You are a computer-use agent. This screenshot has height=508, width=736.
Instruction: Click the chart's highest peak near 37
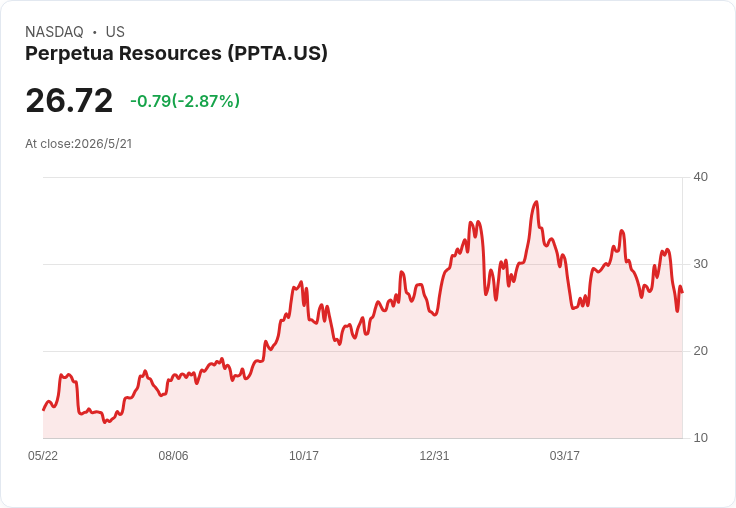click(x=536, y=202)
